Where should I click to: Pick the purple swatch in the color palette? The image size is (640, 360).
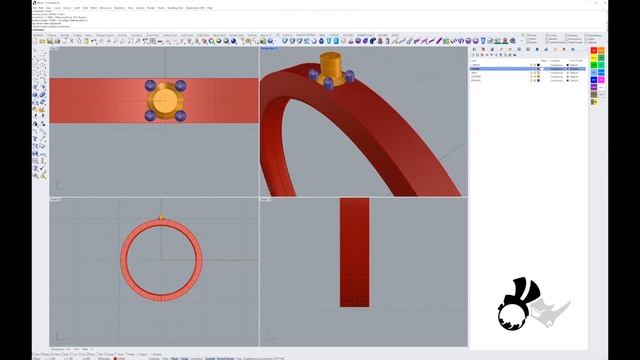click(x=594, y=87)
